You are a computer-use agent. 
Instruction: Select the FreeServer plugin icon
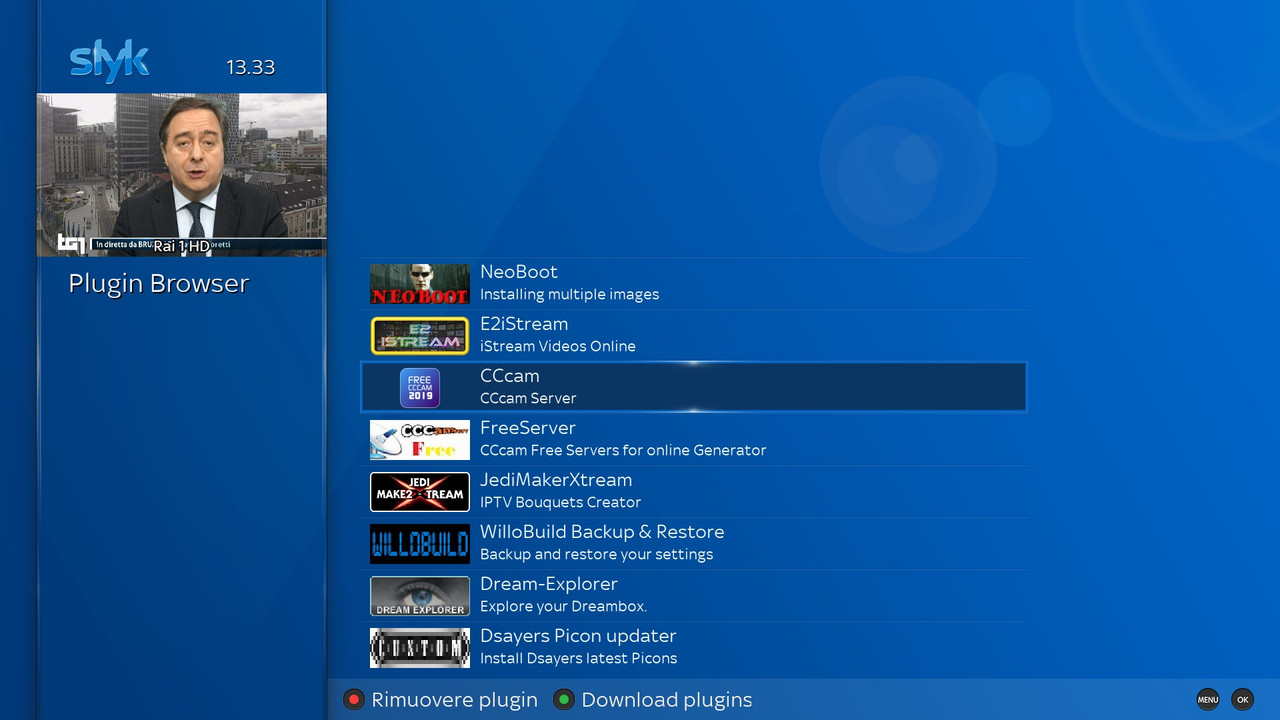click(x=420, y=440)
